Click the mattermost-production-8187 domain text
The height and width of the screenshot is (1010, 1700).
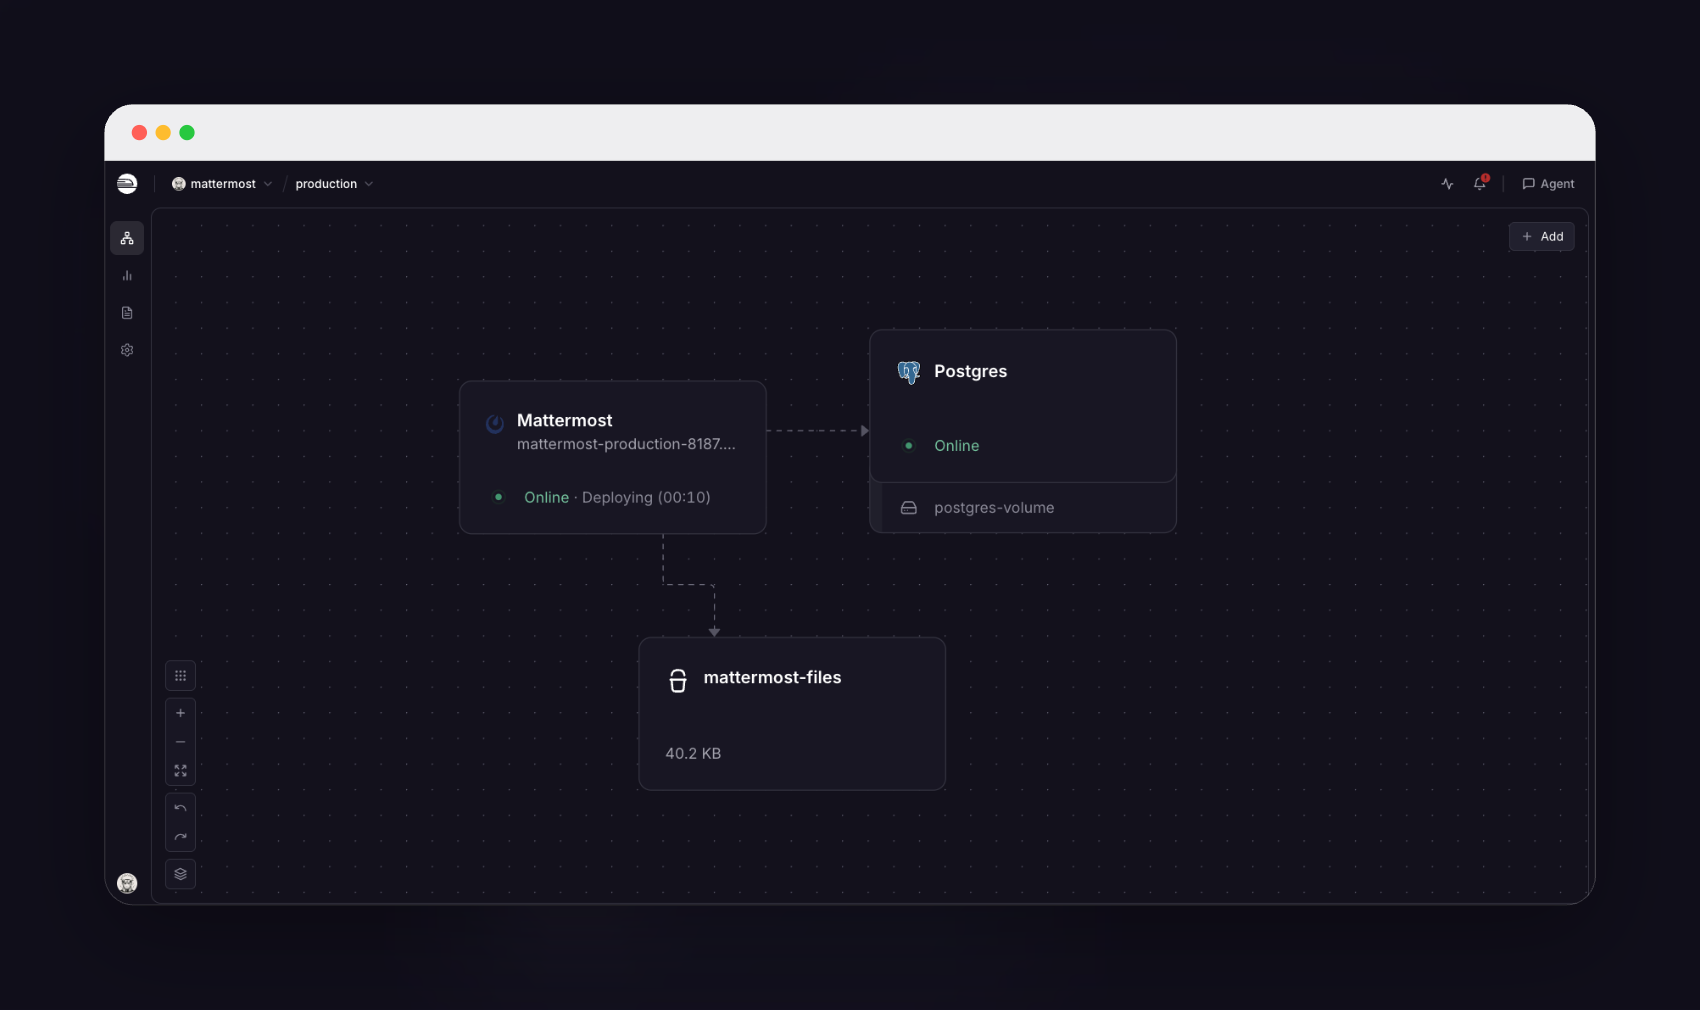(626, 444)
